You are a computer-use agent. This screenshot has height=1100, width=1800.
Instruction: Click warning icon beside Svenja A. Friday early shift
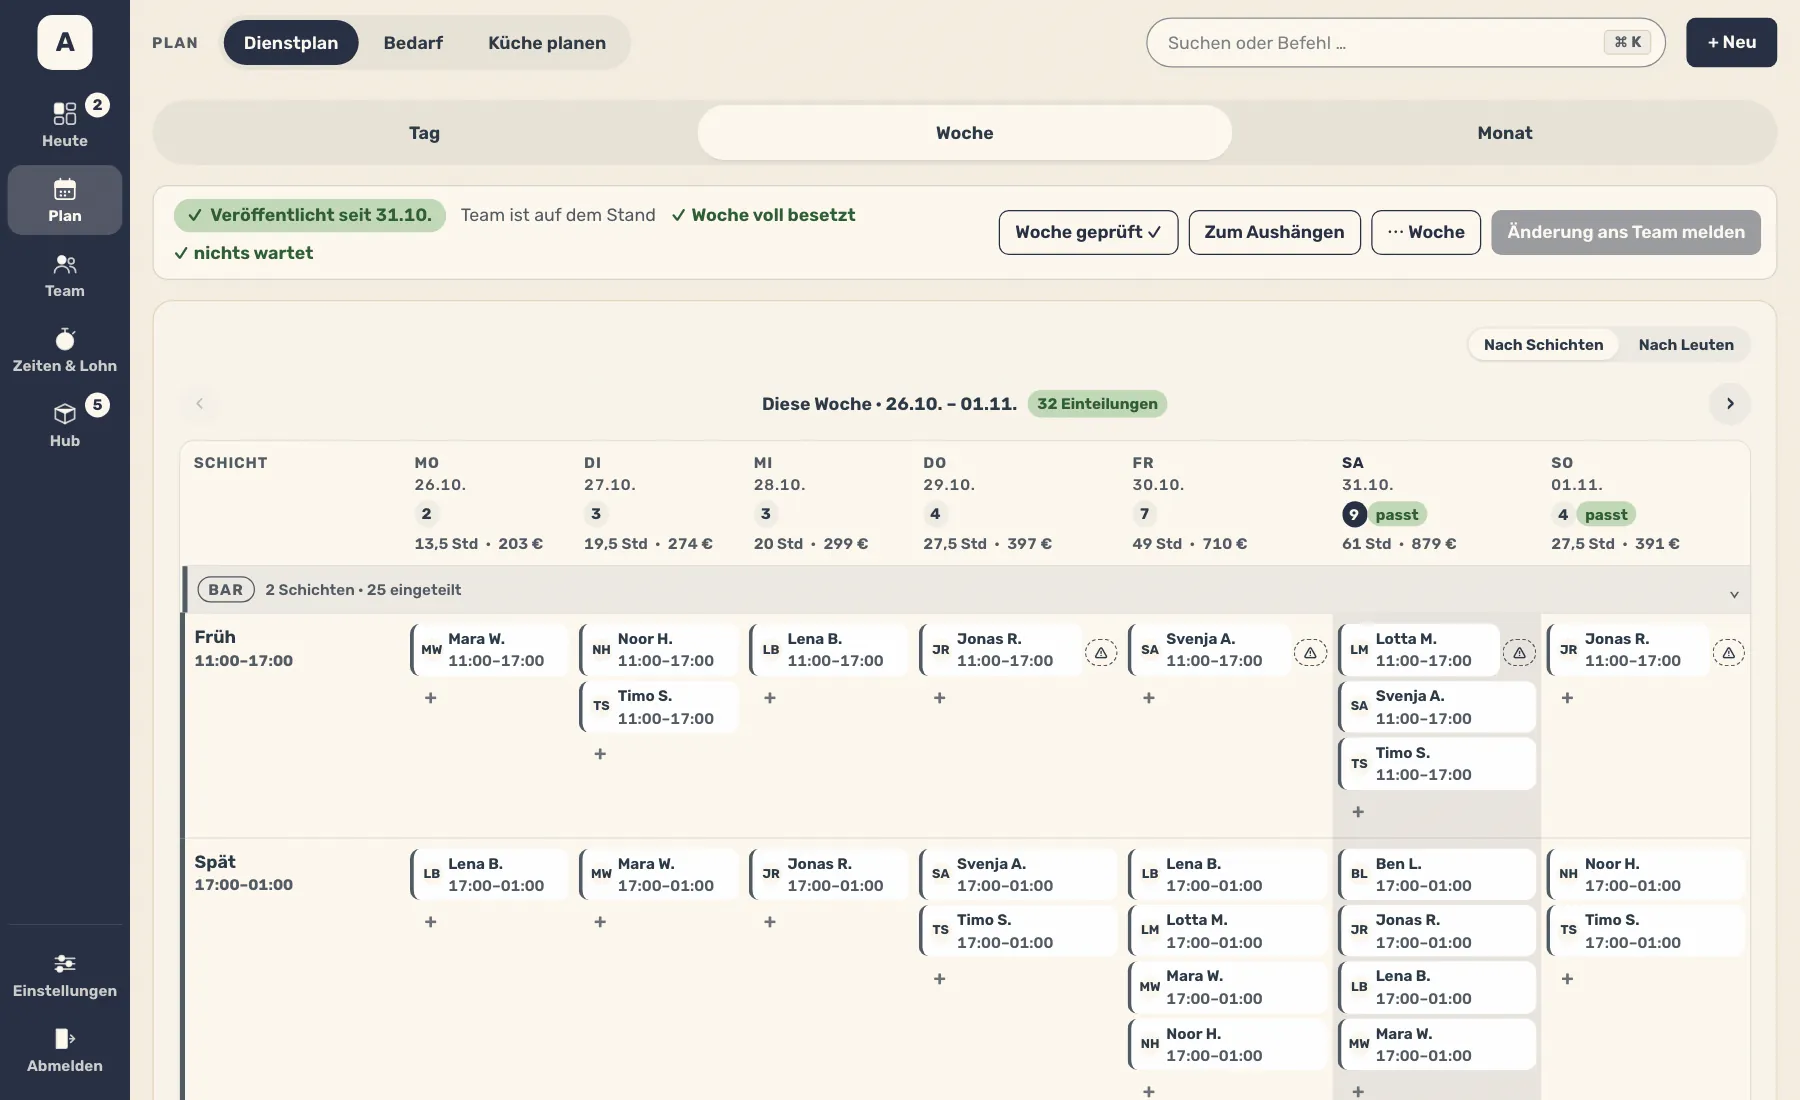point(1310,653)
